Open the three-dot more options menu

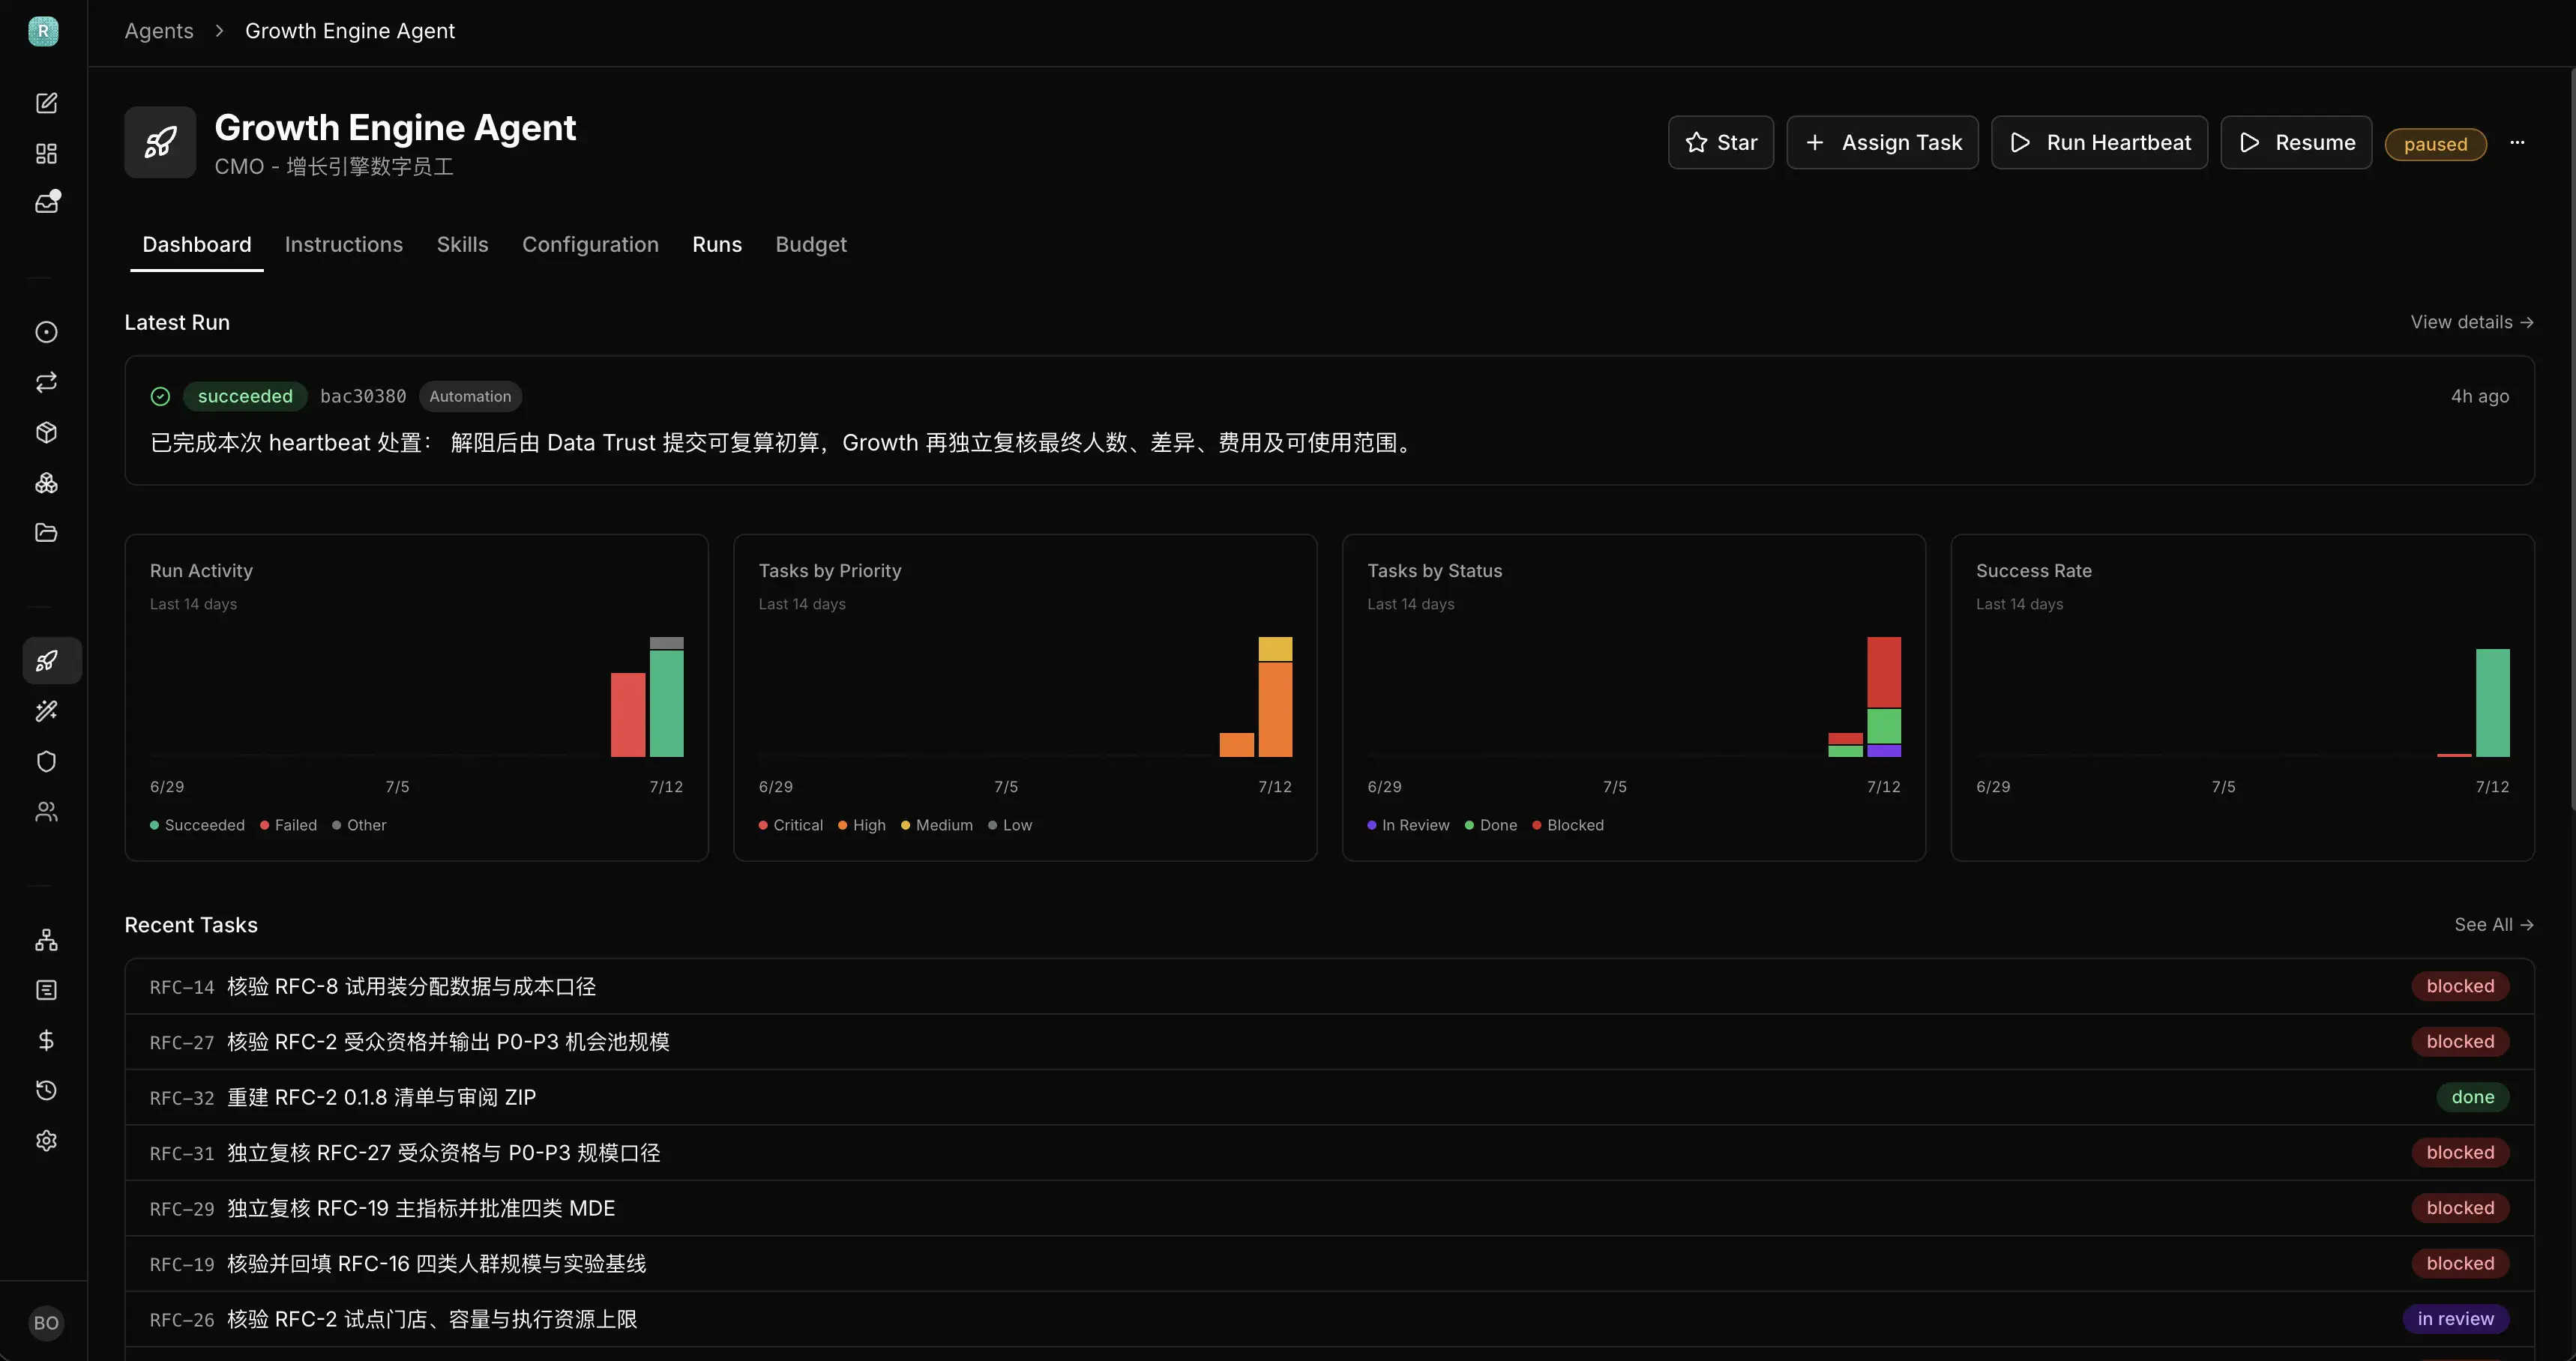pyautogui.click(x=2517, y=143)
